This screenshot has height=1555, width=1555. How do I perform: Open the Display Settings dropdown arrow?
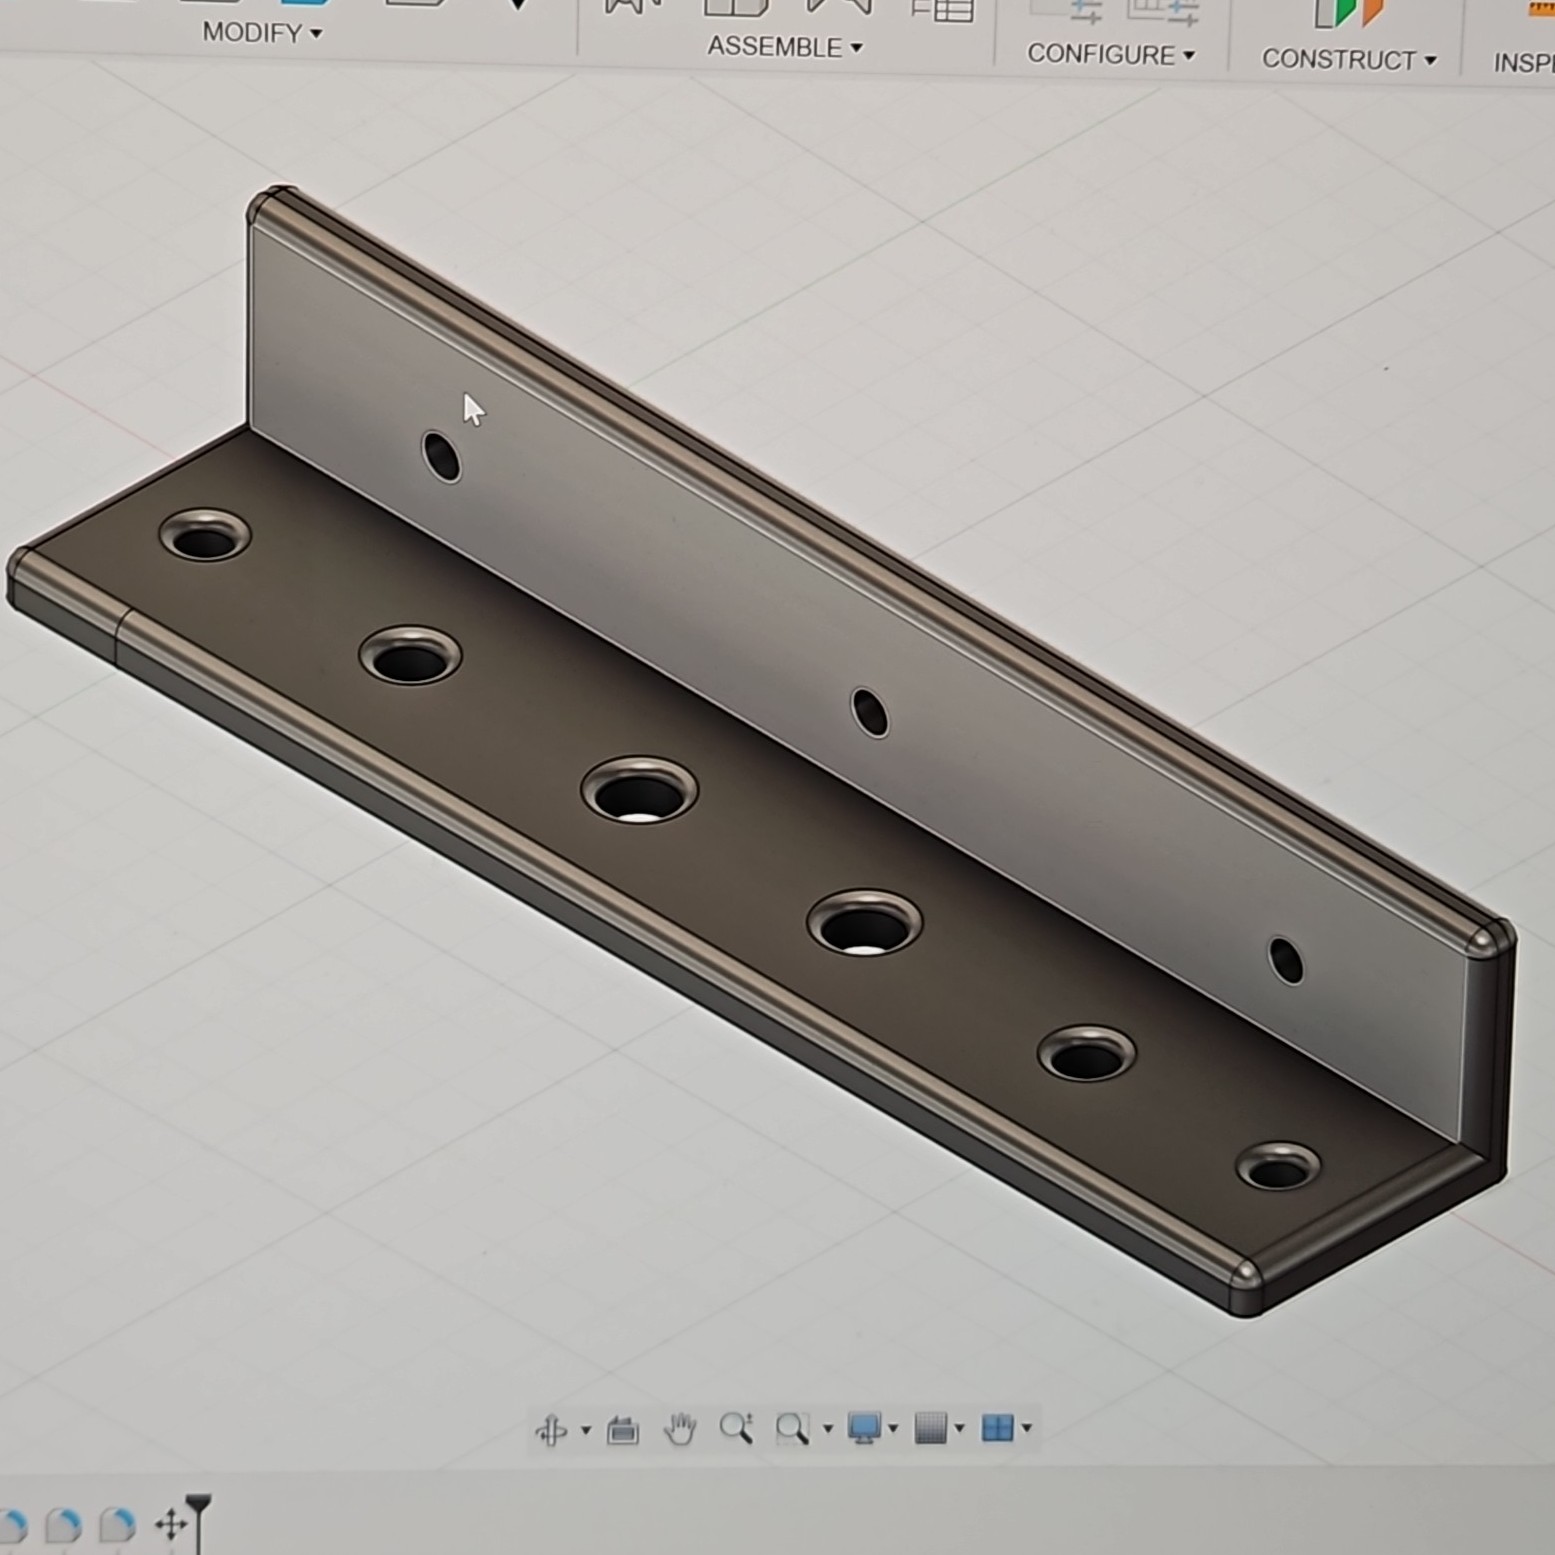[893, 1428]
